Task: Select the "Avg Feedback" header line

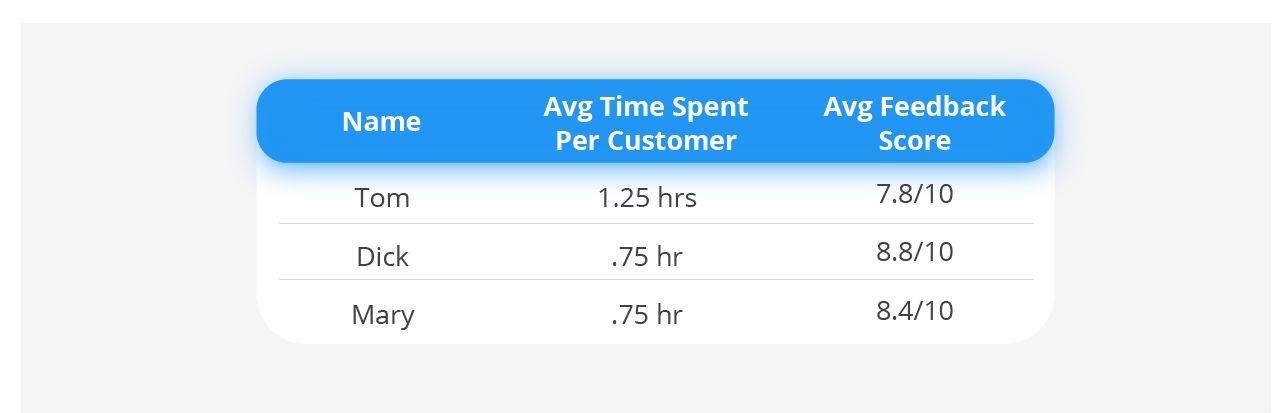Action: pyautogui.click(x=914, y=107)
